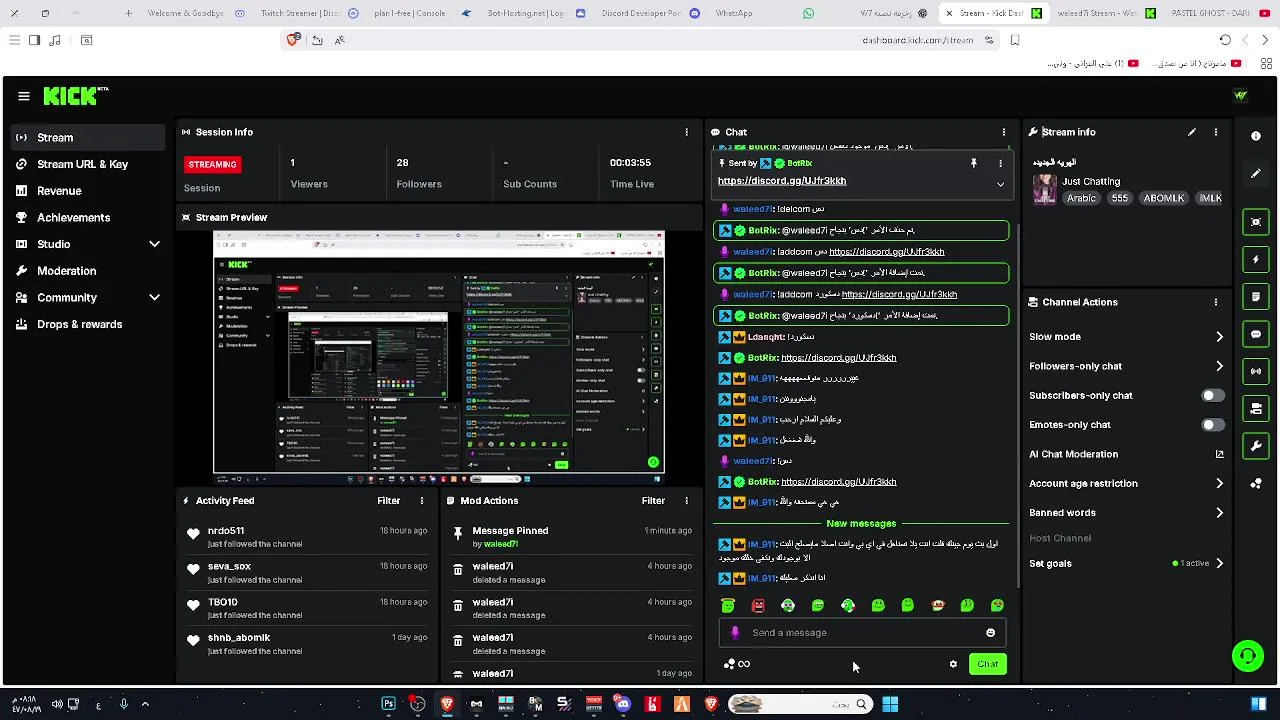Click the Windows Start button
The height and width of the screenshot is (720, 1280).
[890, 704]
